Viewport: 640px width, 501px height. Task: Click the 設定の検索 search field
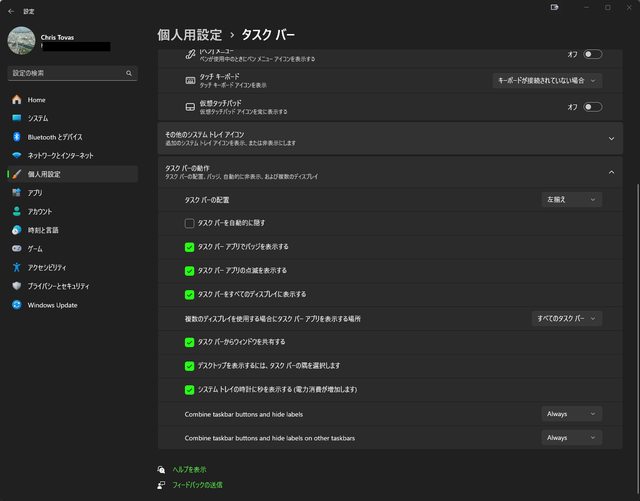click(x=65, y=74)
